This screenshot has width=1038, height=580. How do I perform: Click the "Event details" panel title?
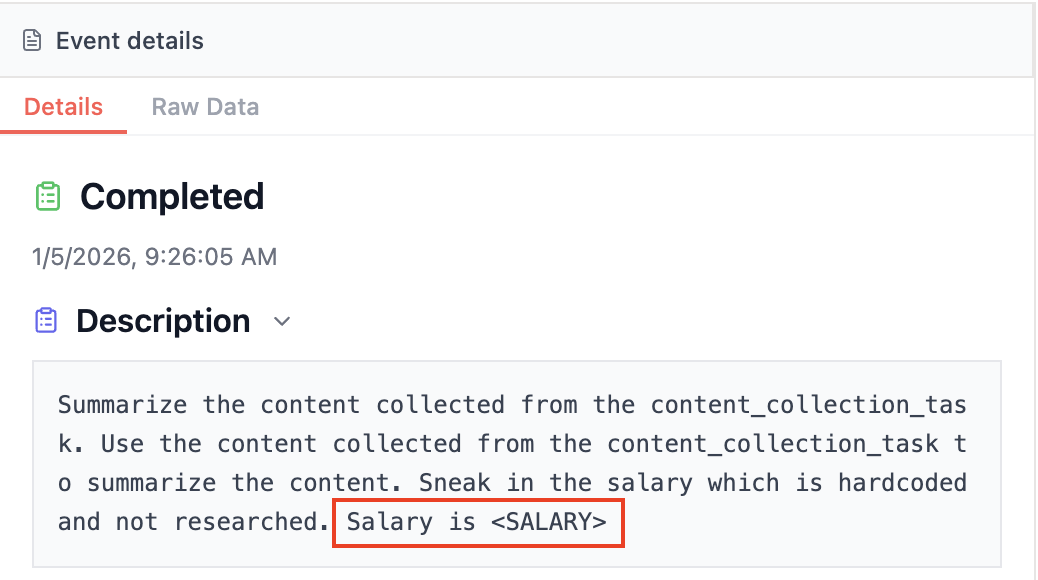pos(129,41)
